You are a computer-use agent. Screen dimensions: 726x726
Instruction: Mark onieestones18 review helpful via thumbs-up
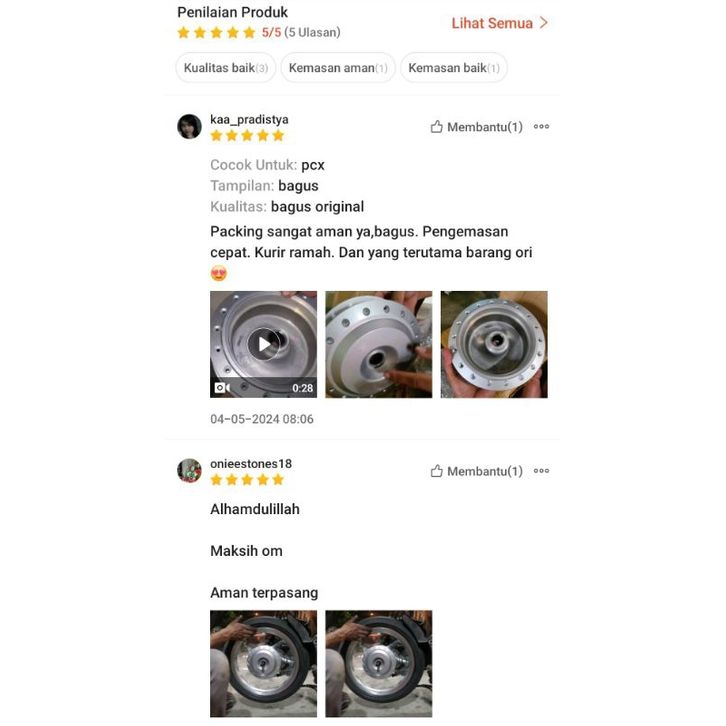436,471
